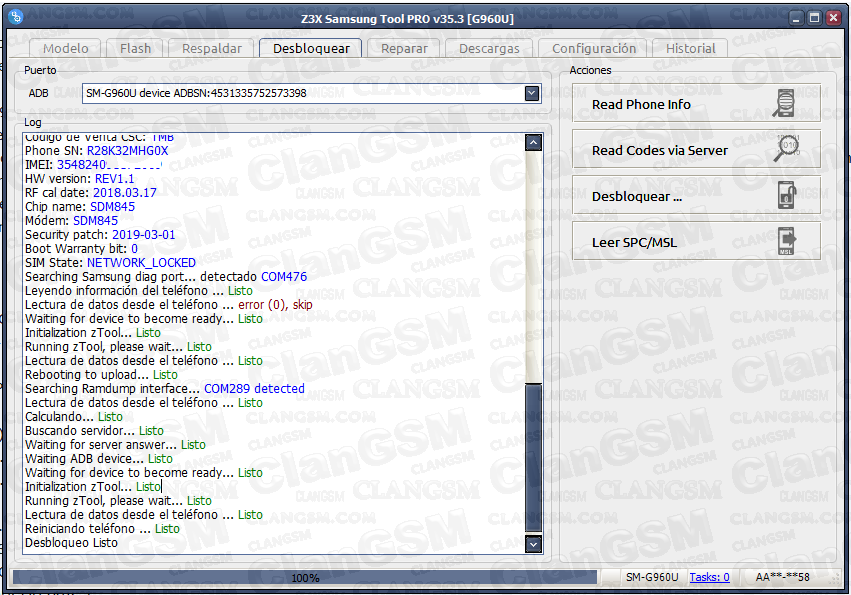The height and width of the screenshot is (595, 851).
Task: Open the Historial tab
Action: [690, 48]
